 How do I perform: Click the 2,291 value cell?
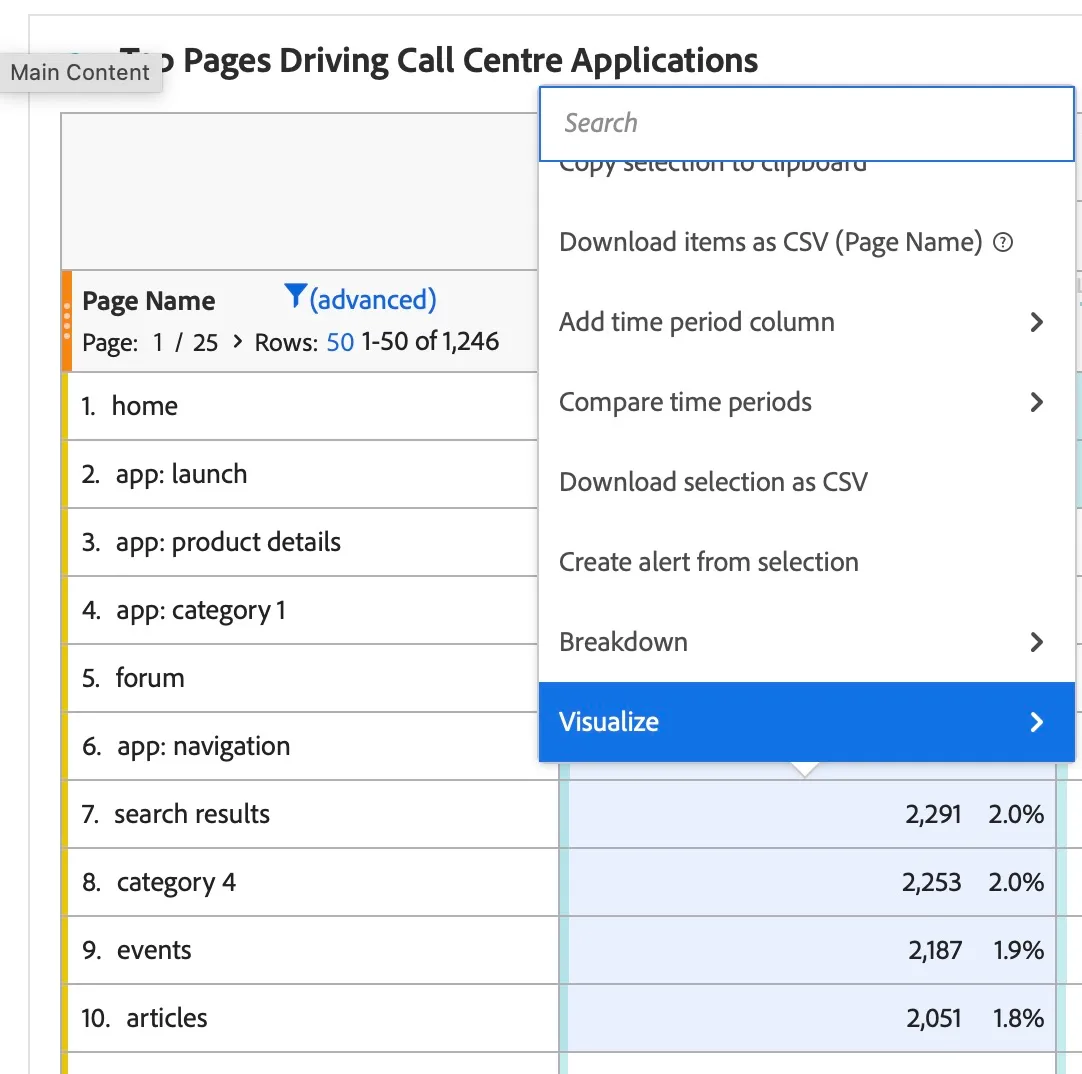(933, 814)
